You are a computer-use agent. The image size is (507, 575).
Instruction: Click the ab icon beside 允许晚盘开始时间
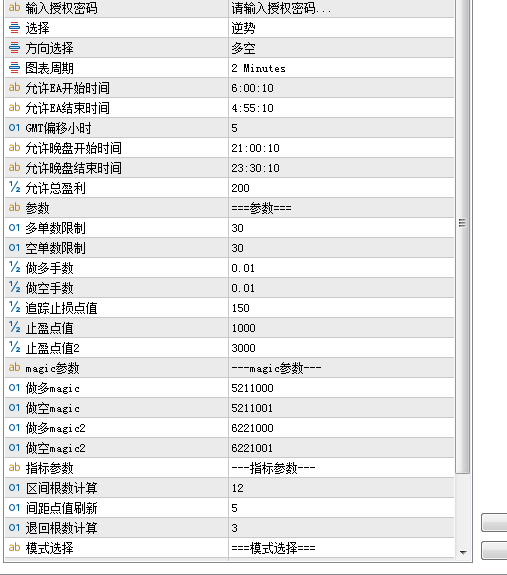(x=14, y=148)
